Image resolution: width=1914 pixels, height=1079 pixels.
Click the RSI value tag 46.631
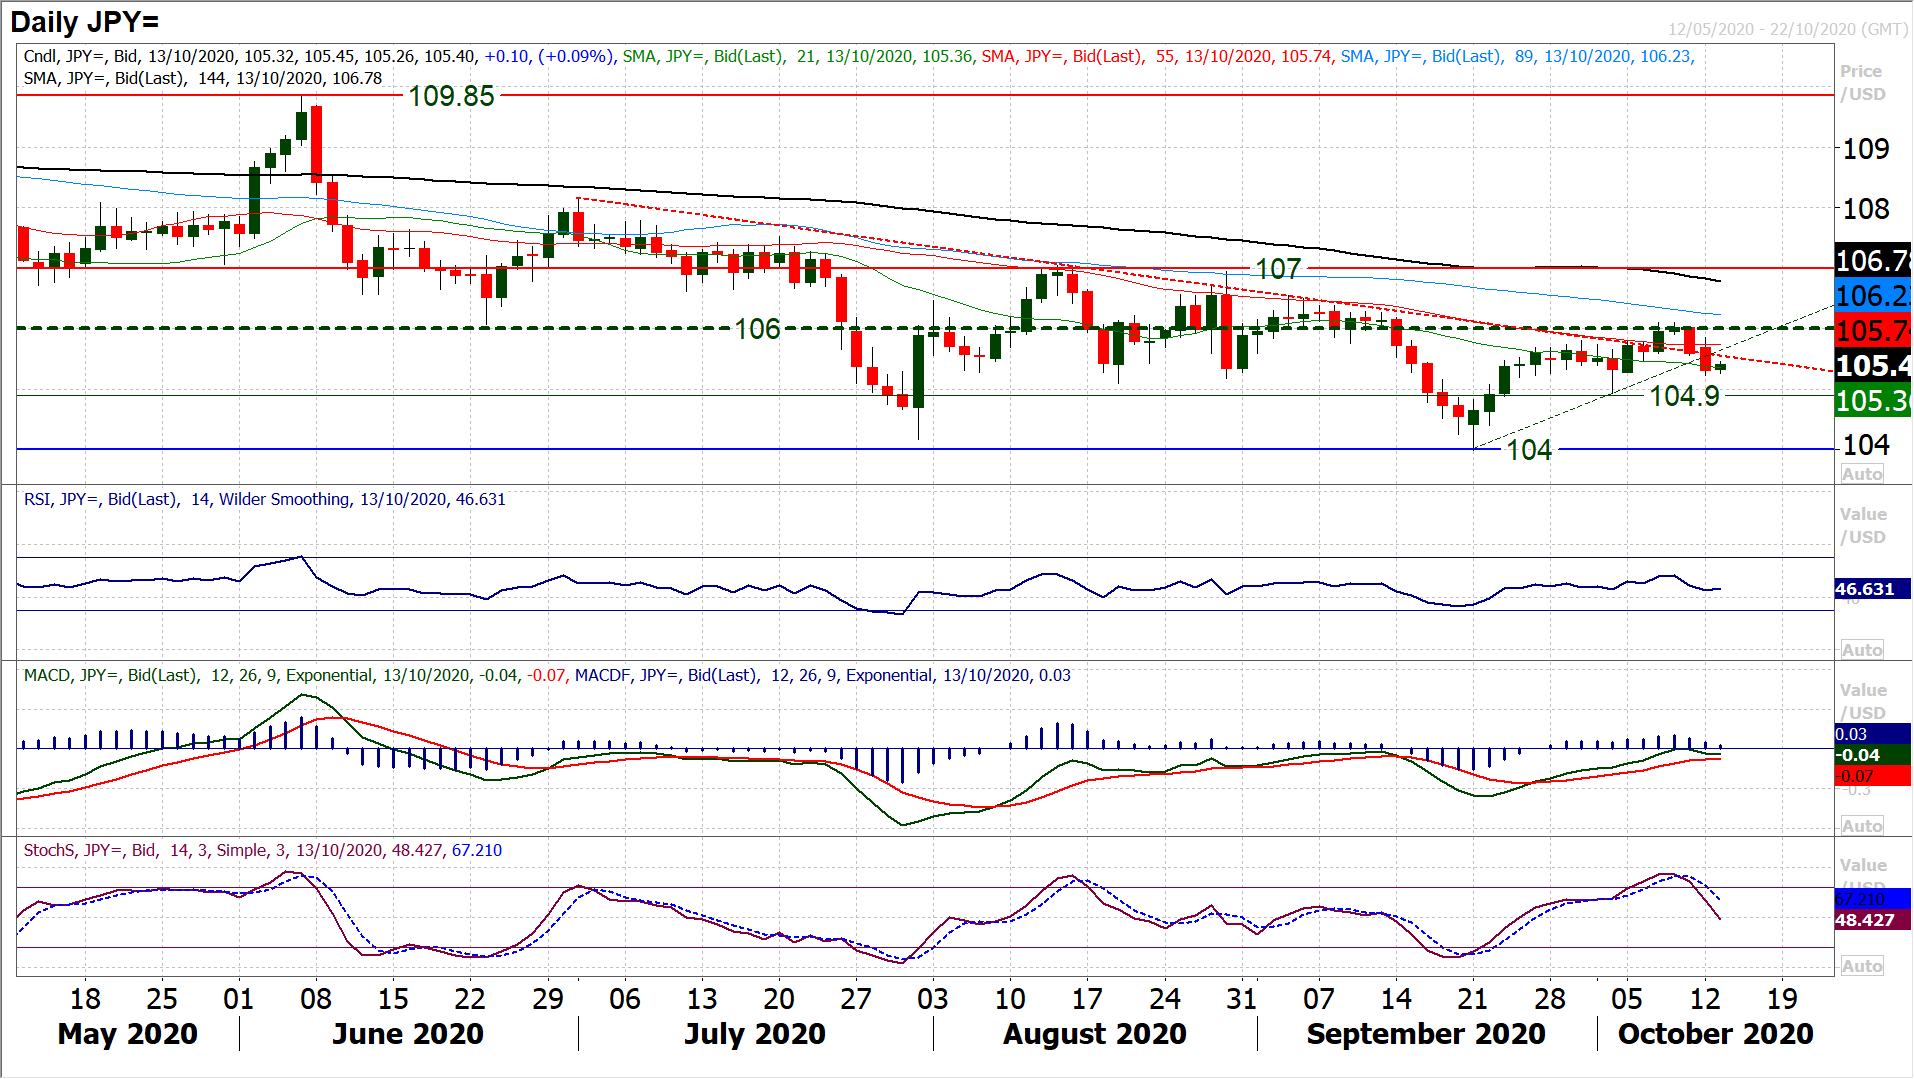pos(1865,589)
